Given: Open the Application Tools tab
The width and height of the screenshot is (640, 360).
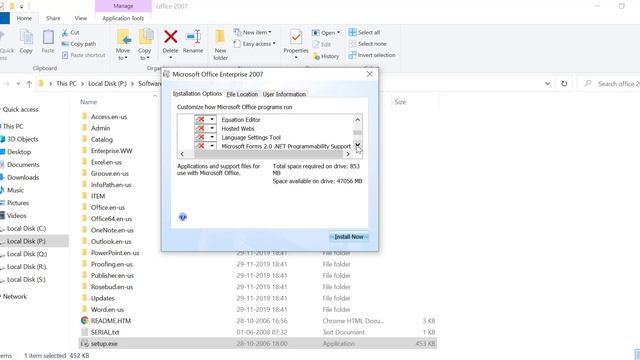Looking at the screenshot, I should (123, 18).
